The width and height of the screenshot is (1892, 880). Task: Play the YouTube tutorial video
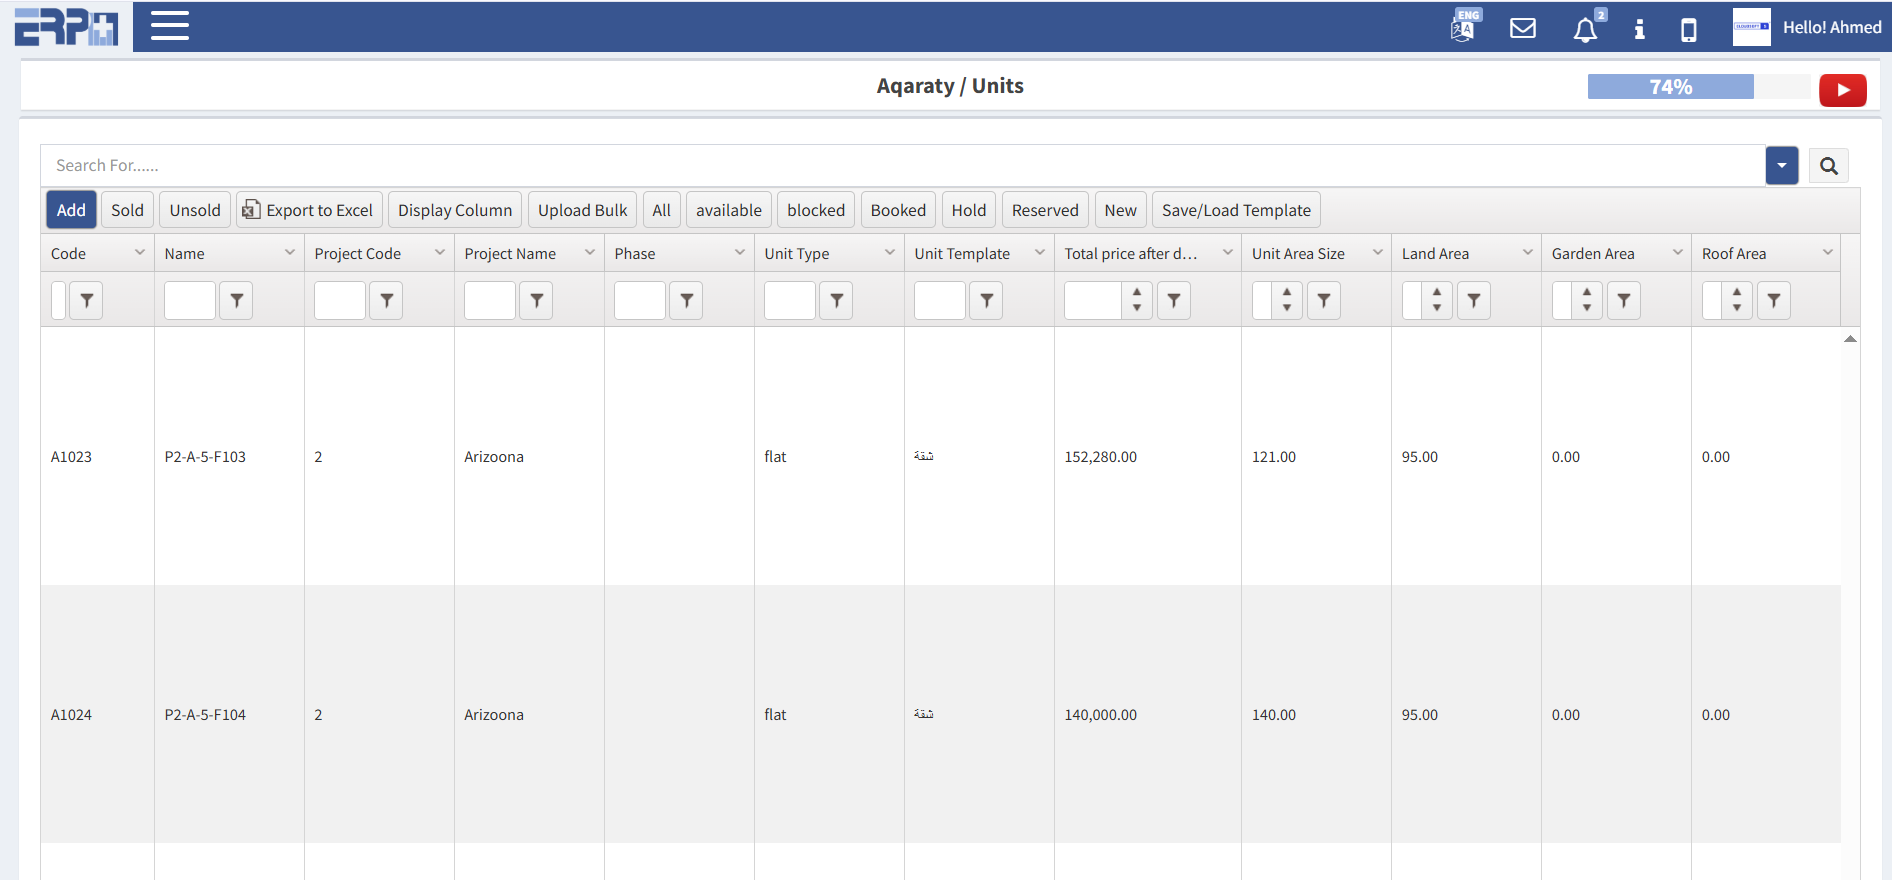click(x=1842, y=90)
